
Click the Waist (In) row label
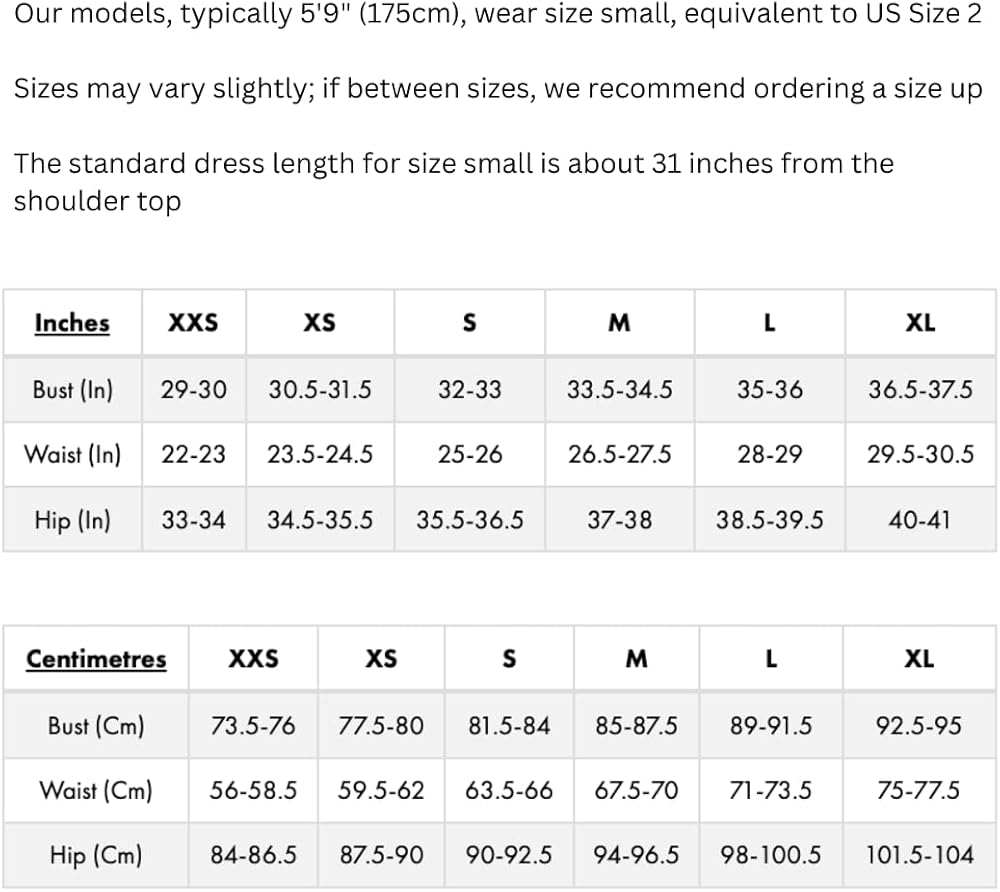pyautogui.click(x=72, y=455)
